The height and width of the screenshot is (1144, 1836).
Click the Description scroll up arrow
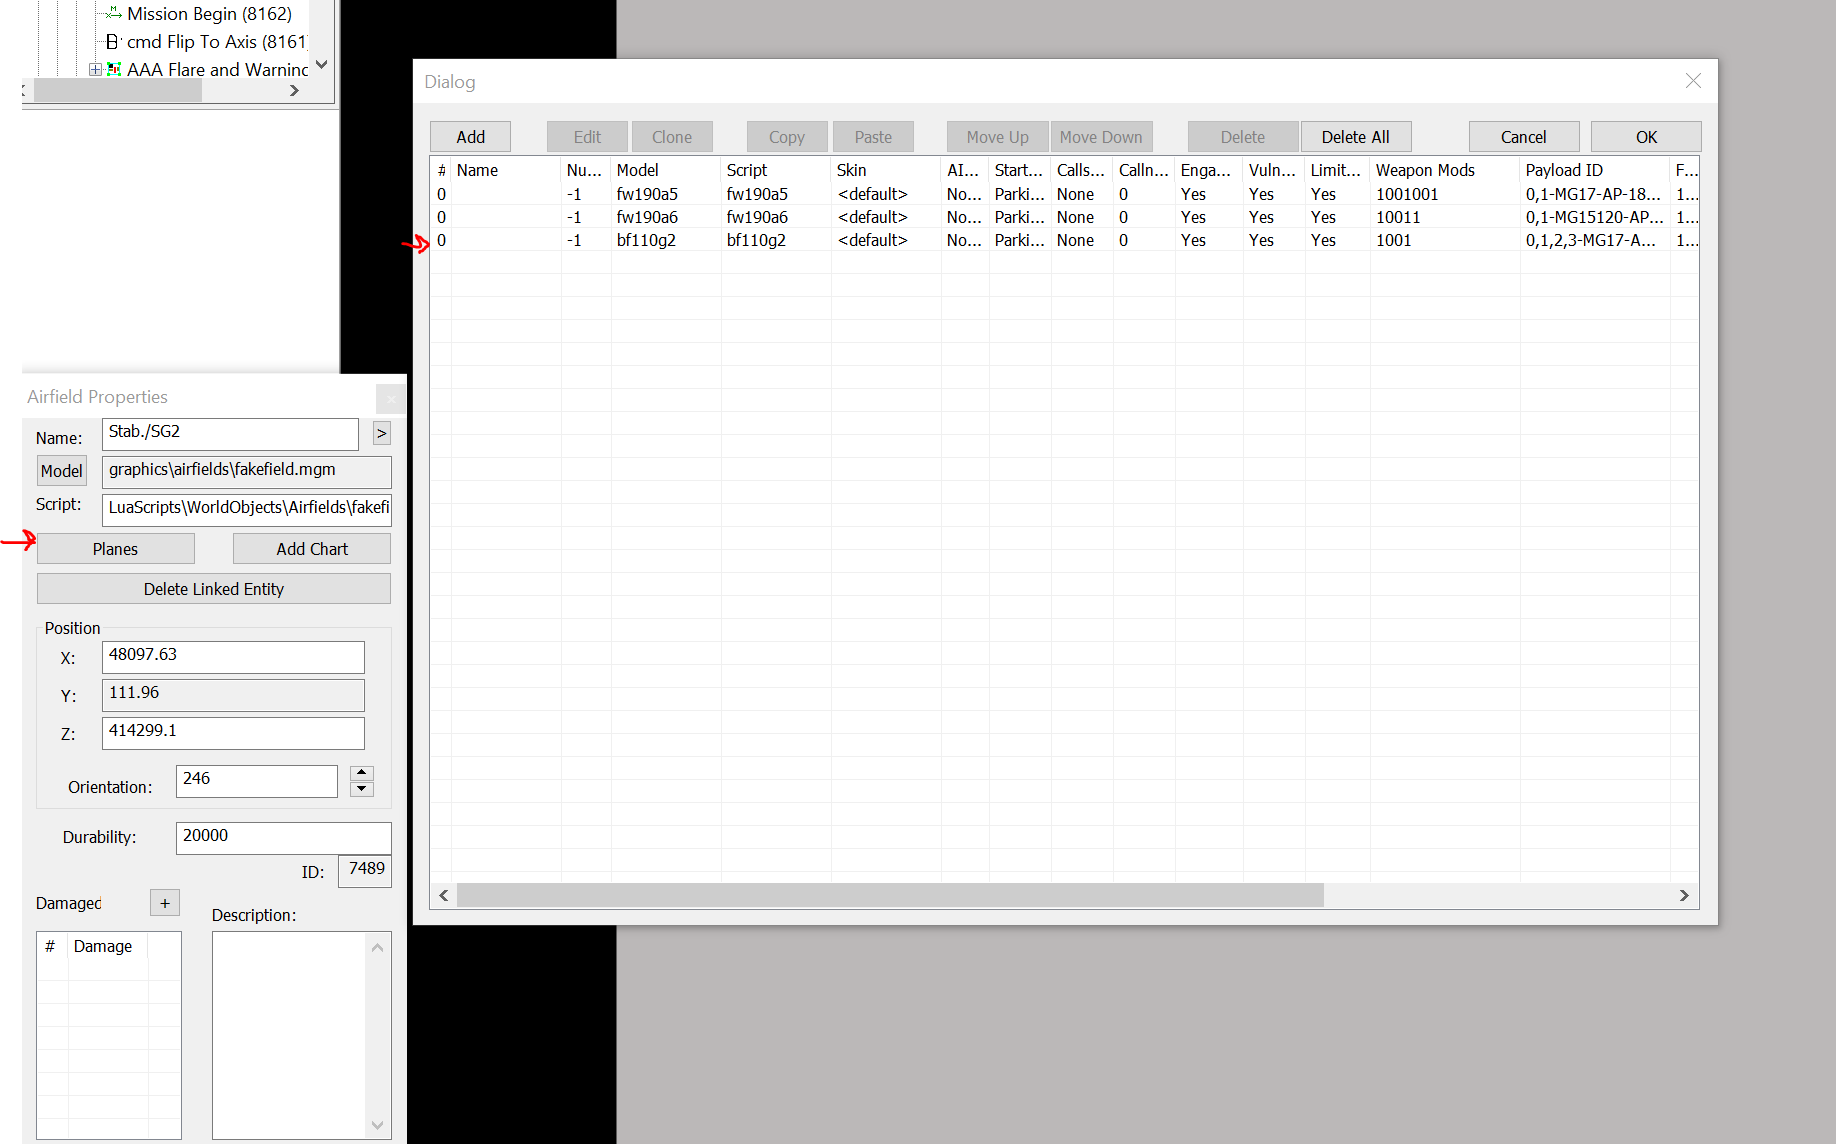pyautogui.click(x=377, y=947)
